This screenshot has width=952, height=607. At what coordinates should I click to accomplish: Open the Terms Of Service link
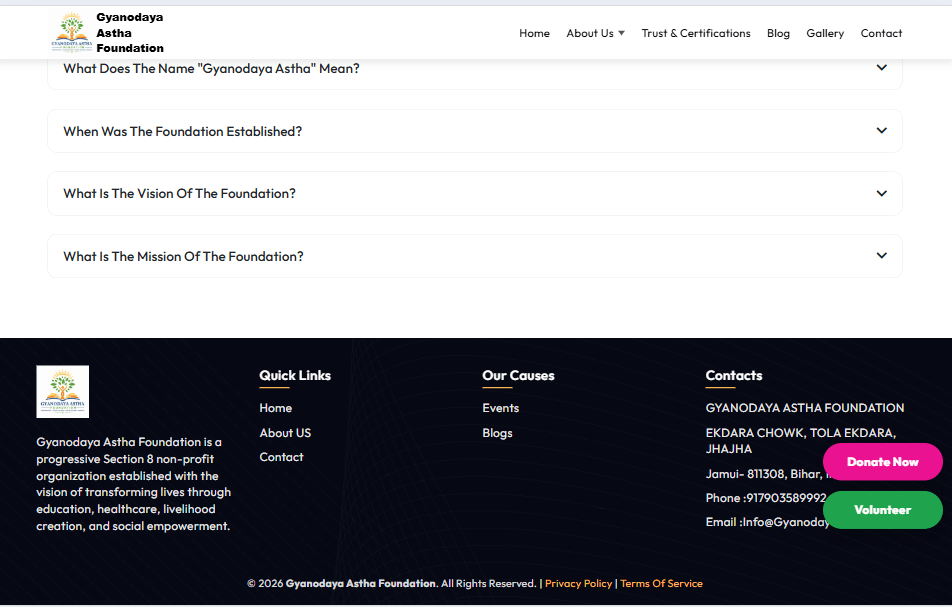661,583
